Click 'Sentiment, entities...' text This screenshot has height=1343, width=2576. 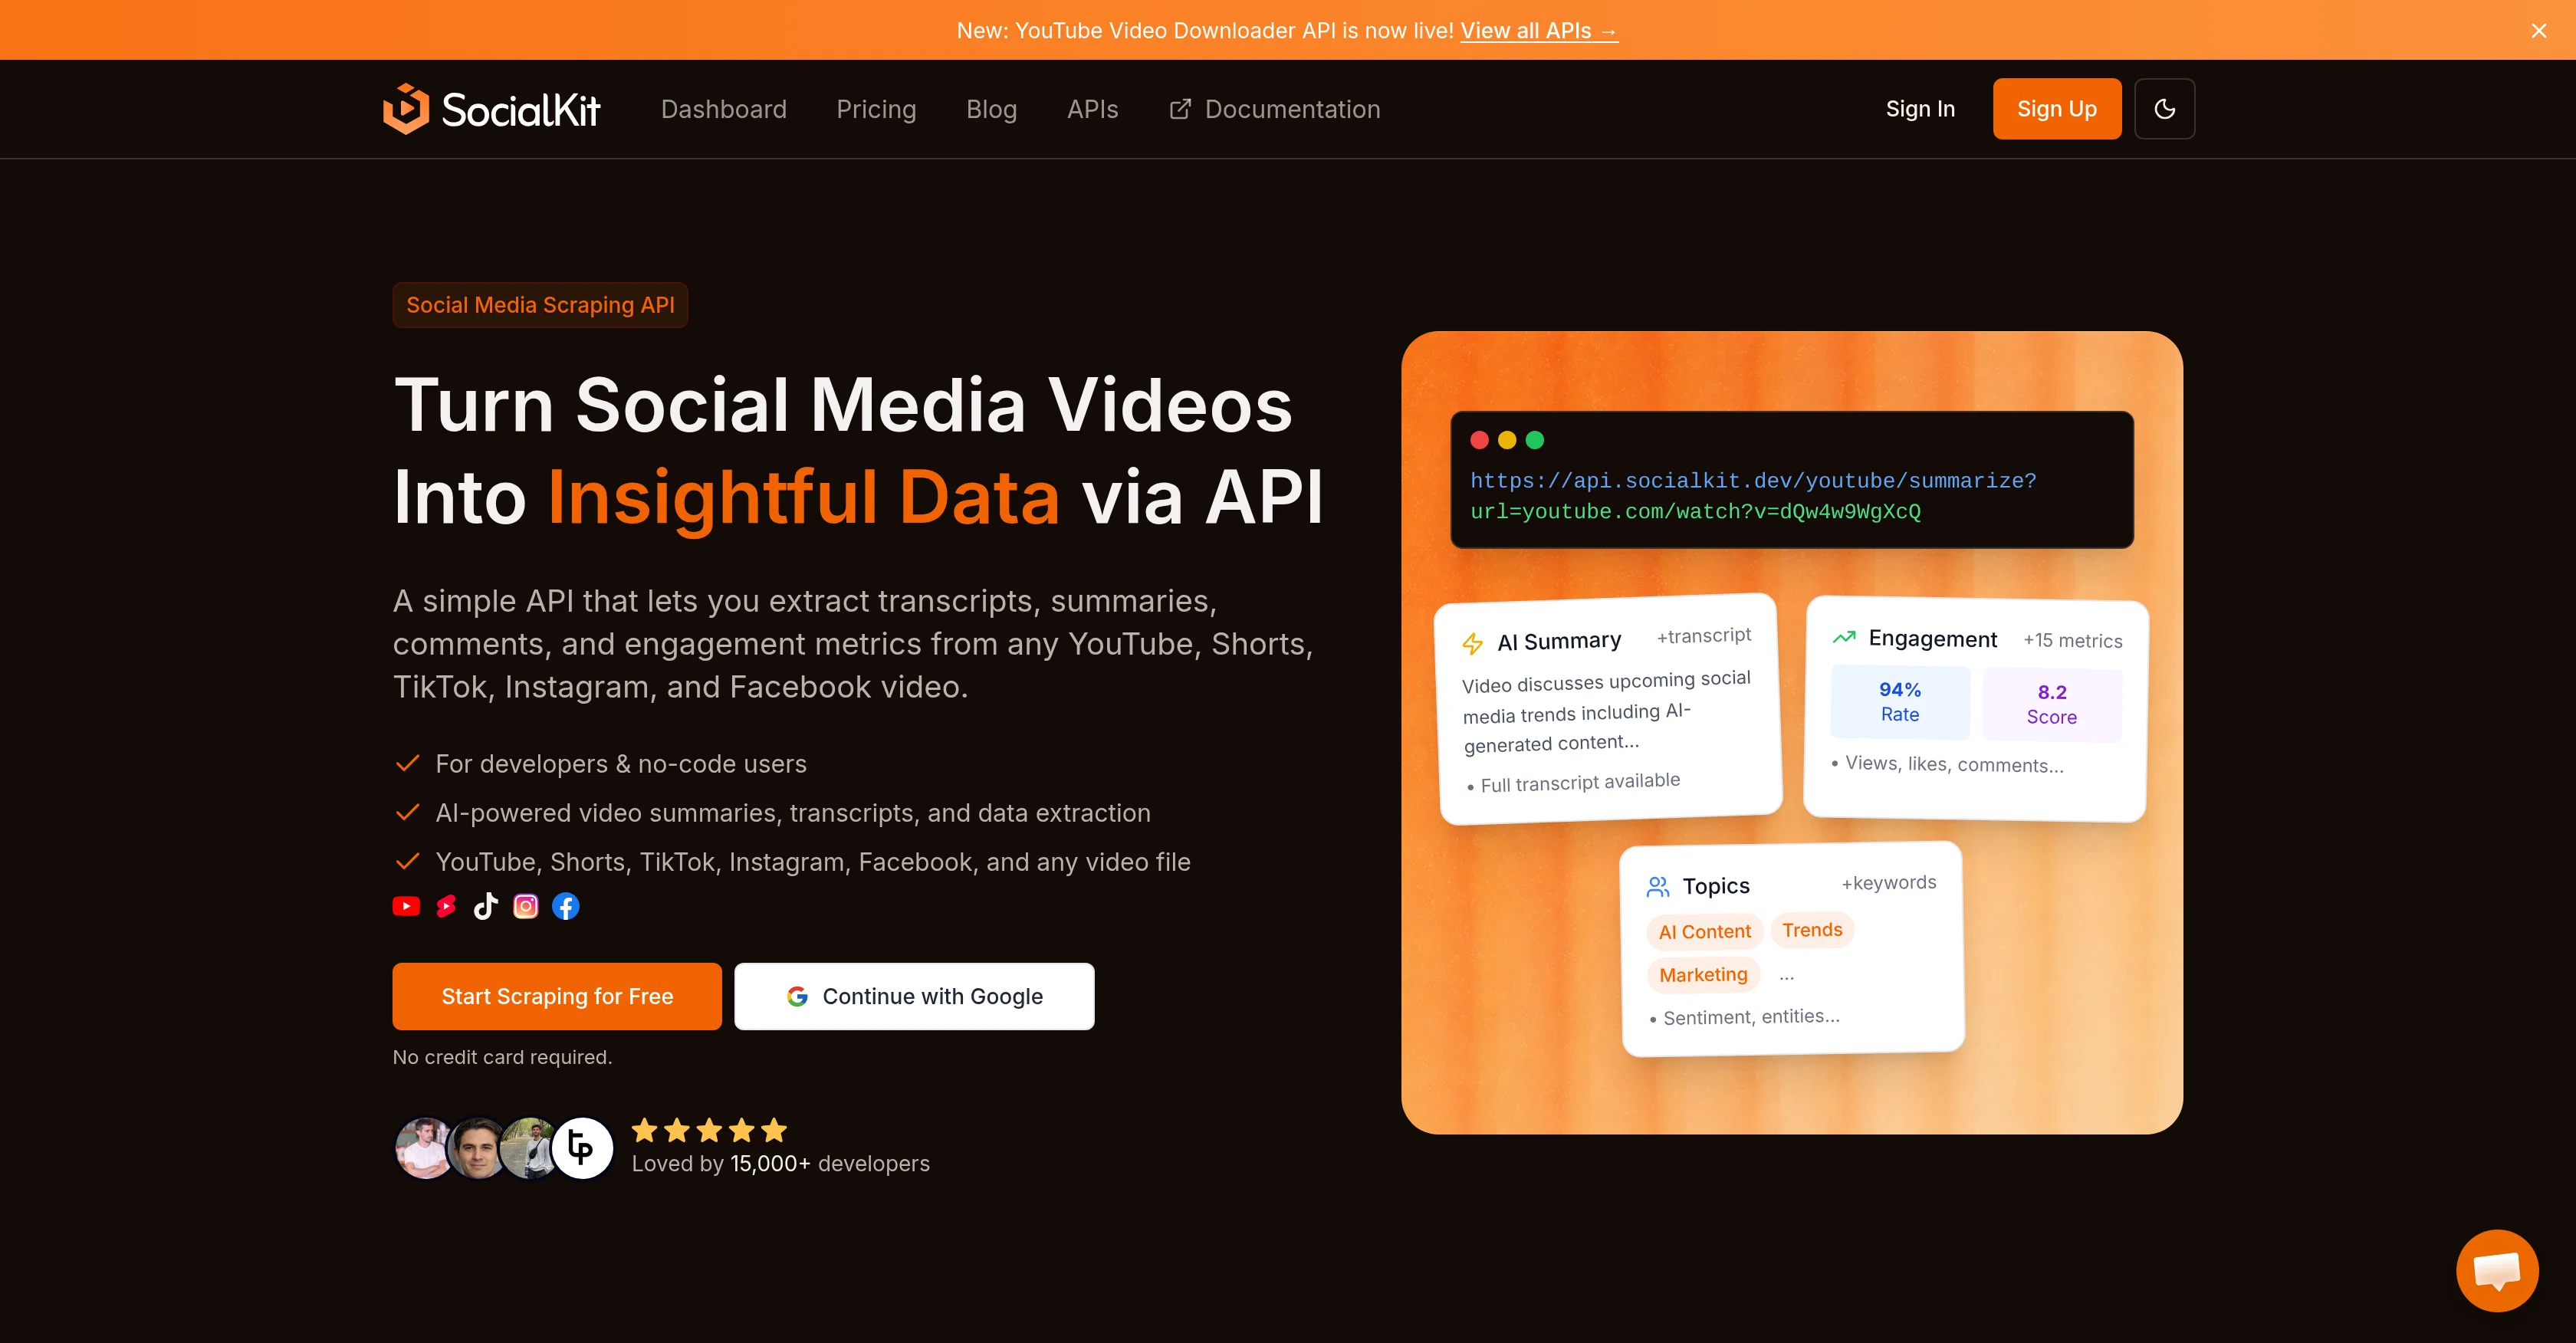point(1751,1017)
